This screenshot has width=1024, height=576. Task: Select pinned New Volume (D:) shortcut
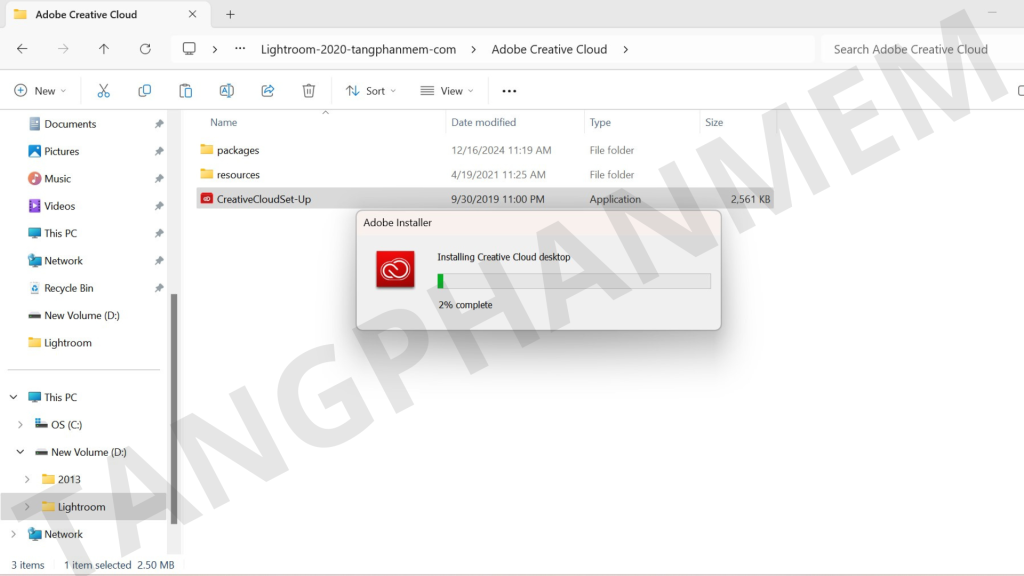[82, 315]
